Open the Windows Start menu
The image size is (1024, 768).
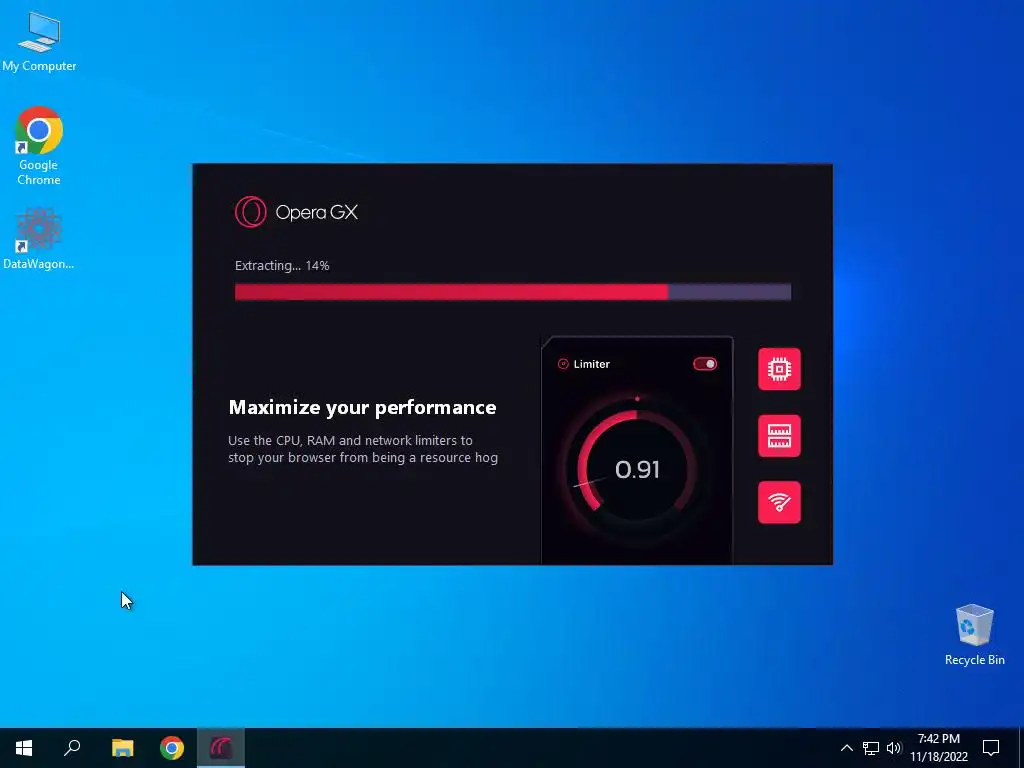click(x=24, y=748)
